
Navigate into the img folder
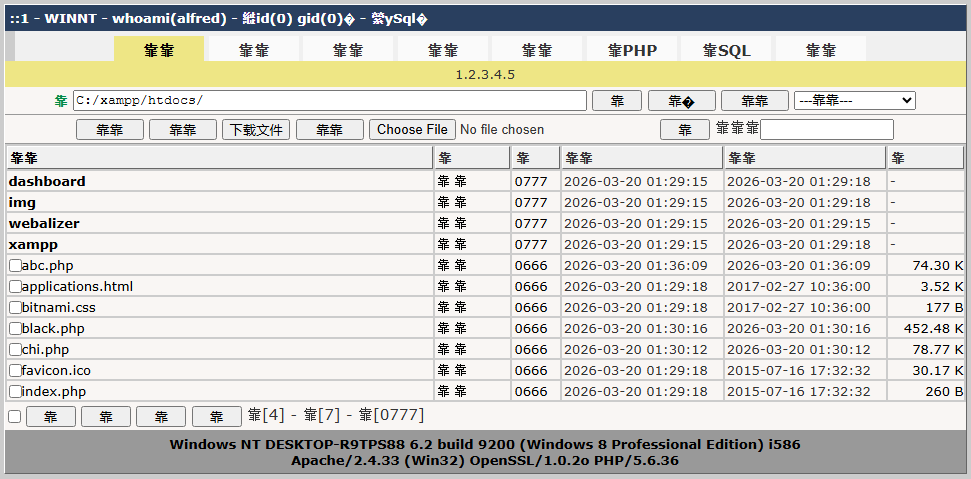(22, 203)
